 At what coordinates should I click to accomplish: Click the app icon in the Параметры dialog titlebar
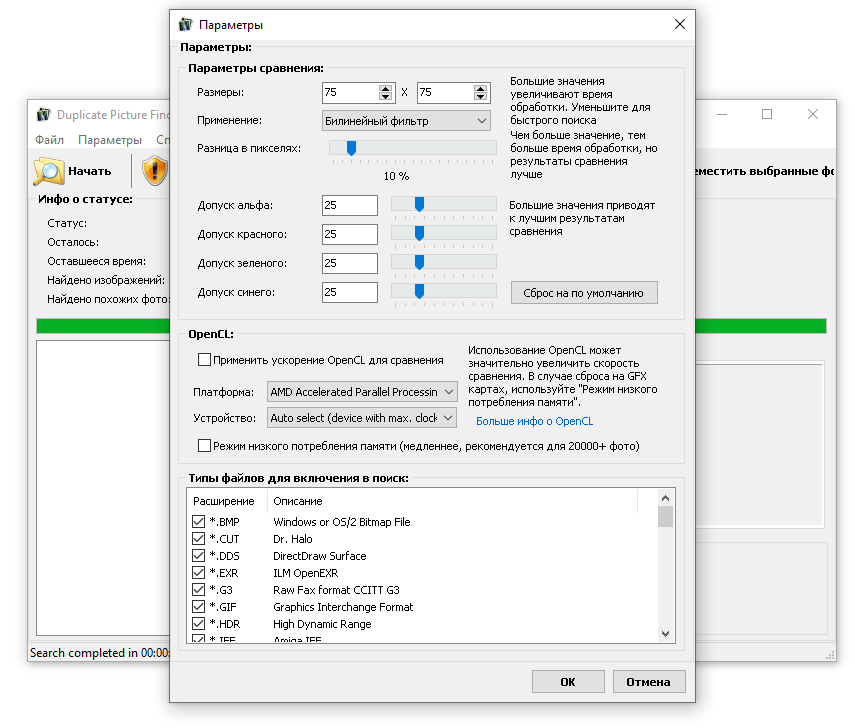(186, 24)
